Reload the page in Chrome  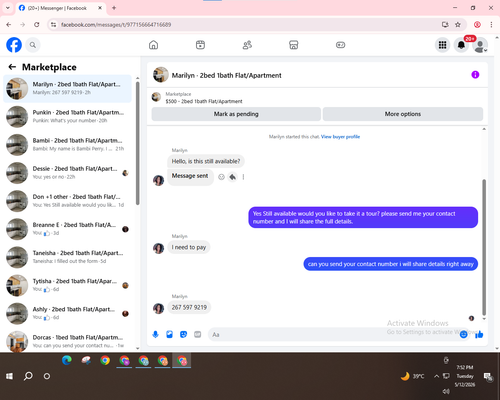coord(37,24)
